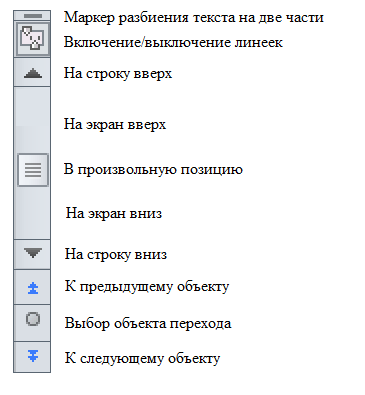This screenshot has width=365, height=395.
Task: Click label 'К следующему объекту'
Action: pos(142,358)
